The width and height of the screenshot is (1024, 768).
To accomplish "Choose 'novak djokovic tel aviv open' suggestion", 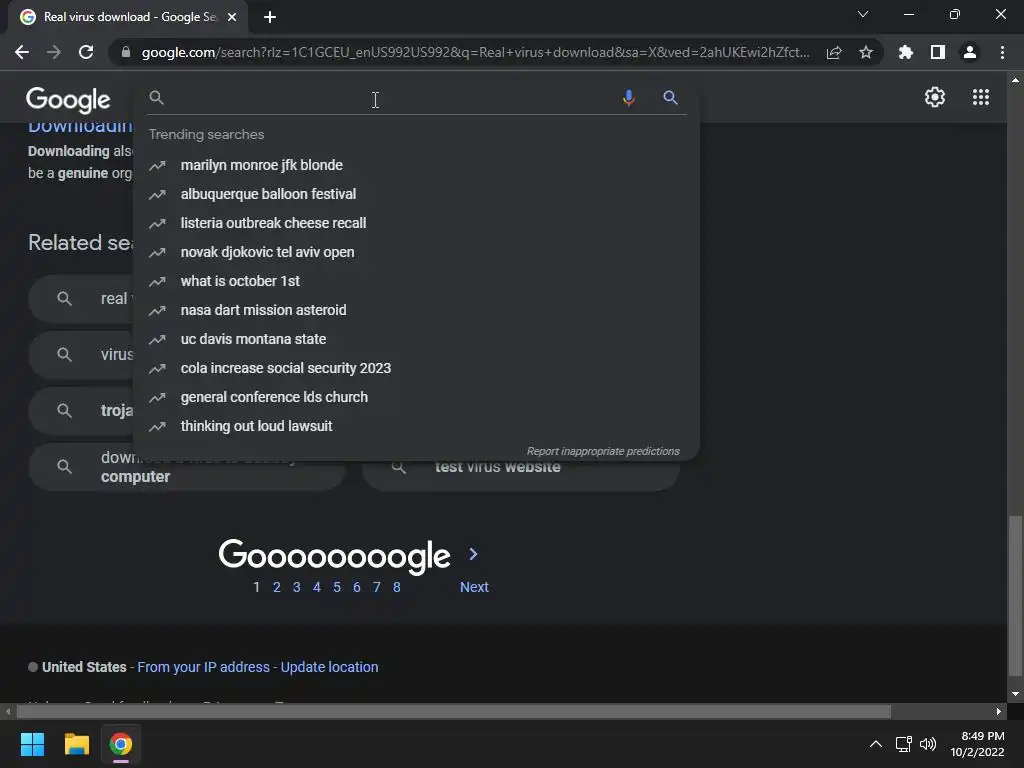I will [x=267, y=252].
